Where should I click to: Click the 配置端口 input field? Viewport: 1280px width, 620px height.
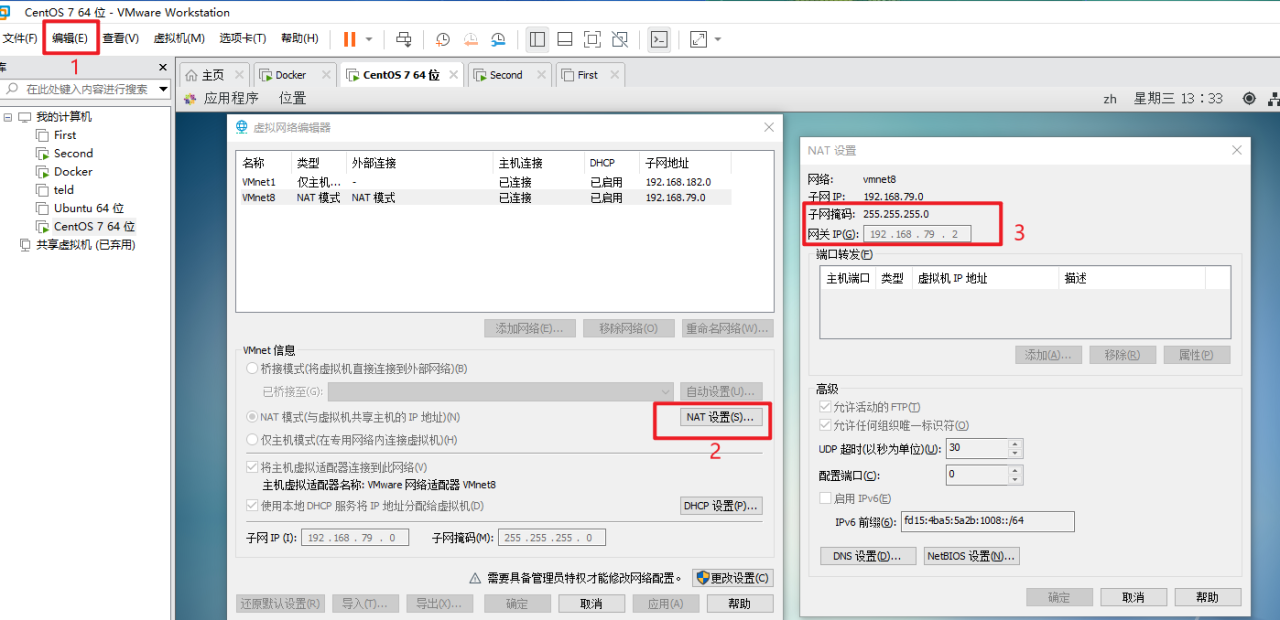976,475
